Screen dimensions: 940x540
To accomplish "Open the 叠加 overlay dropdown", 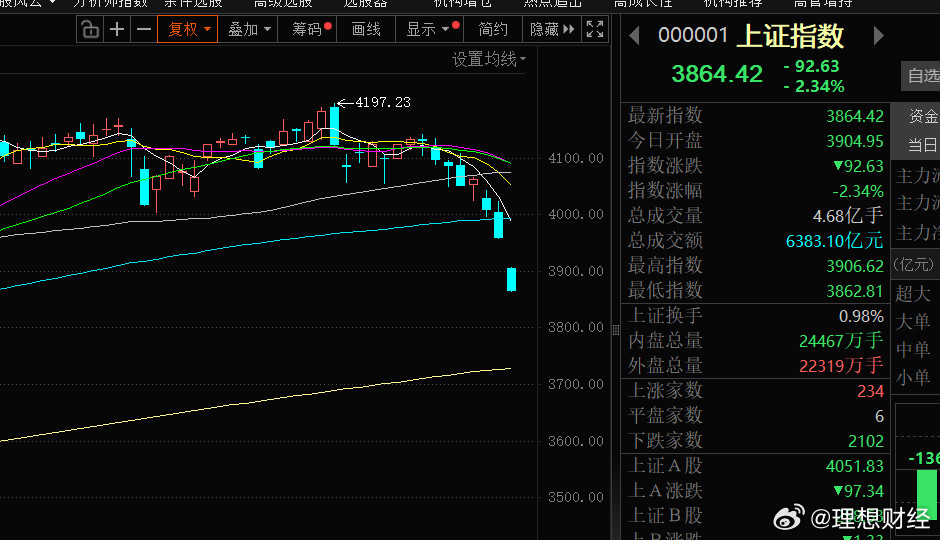I will pyautogui.click(x=248, y=29).
